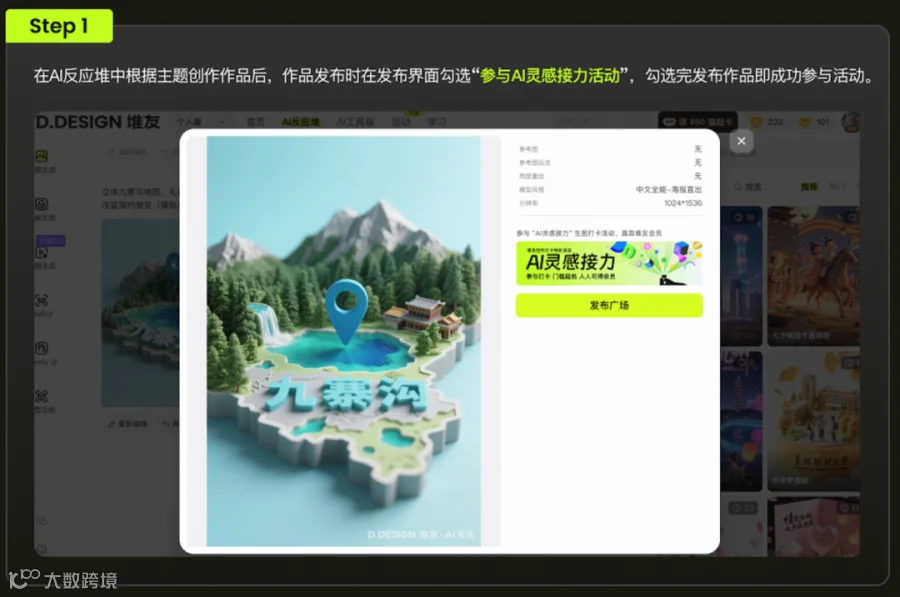Select the AI灵感接力 activity banner
The image size is (900, 597).
tap(609, 263)
